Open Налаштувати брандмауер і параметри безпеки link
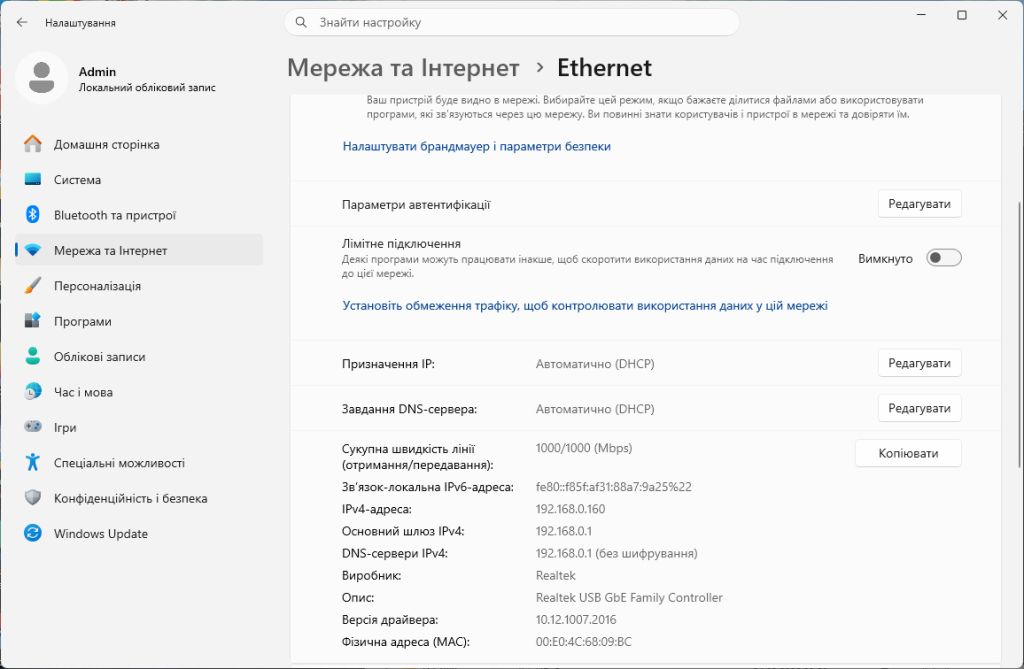The image size is (1024, 669). (477, 146)
